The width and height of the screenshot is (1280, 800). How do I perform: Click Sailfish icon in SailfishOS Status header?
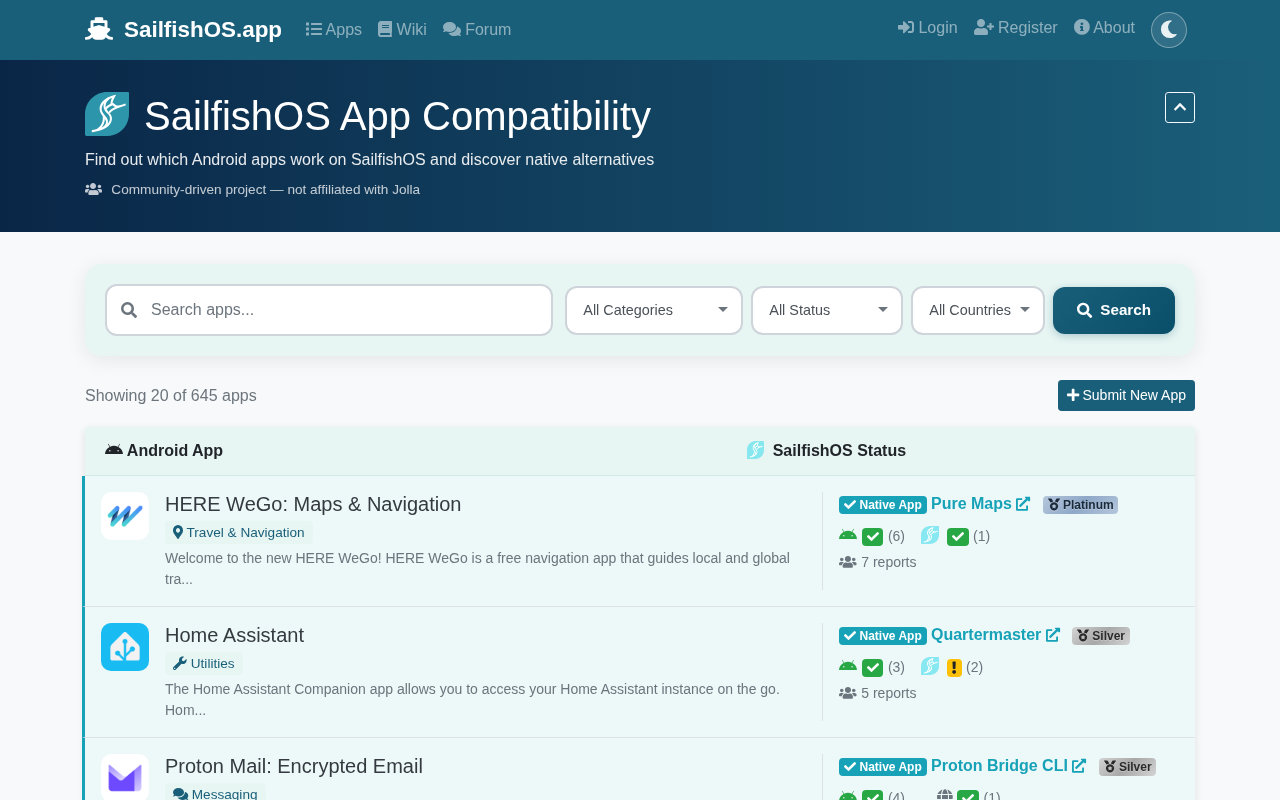tap(756, 450)
